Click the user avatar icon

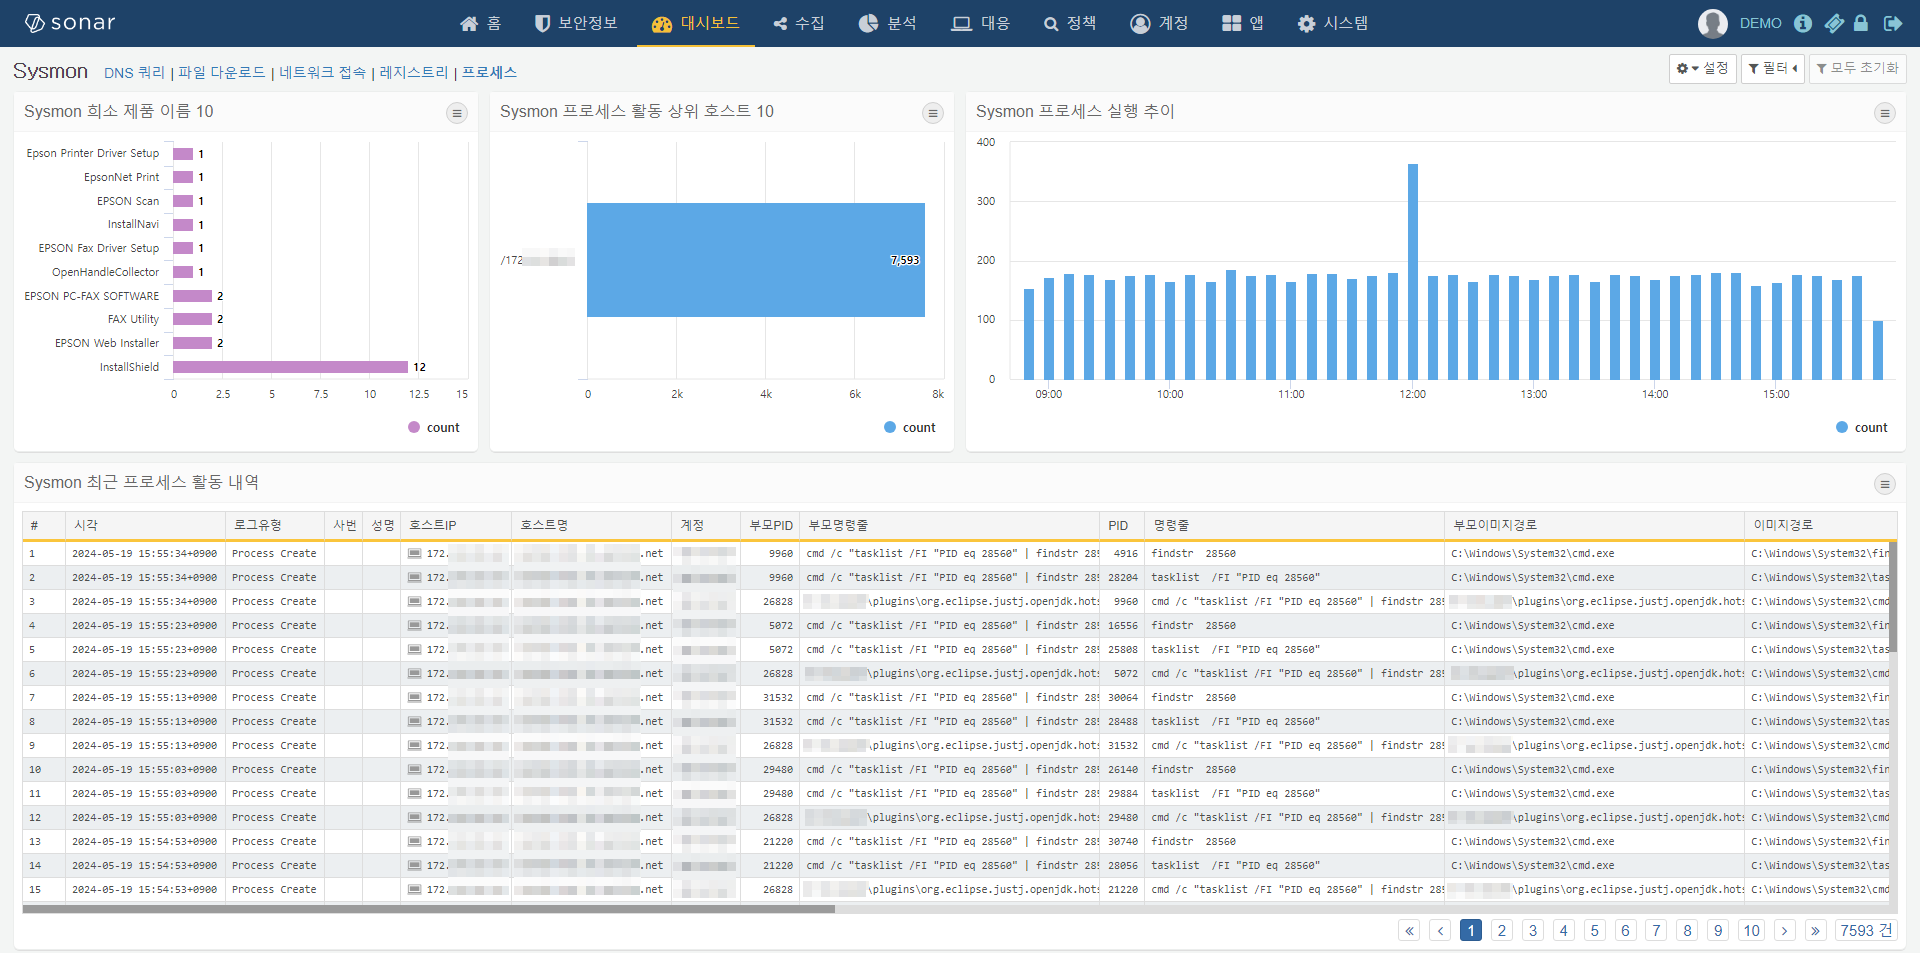(1712, 23)
